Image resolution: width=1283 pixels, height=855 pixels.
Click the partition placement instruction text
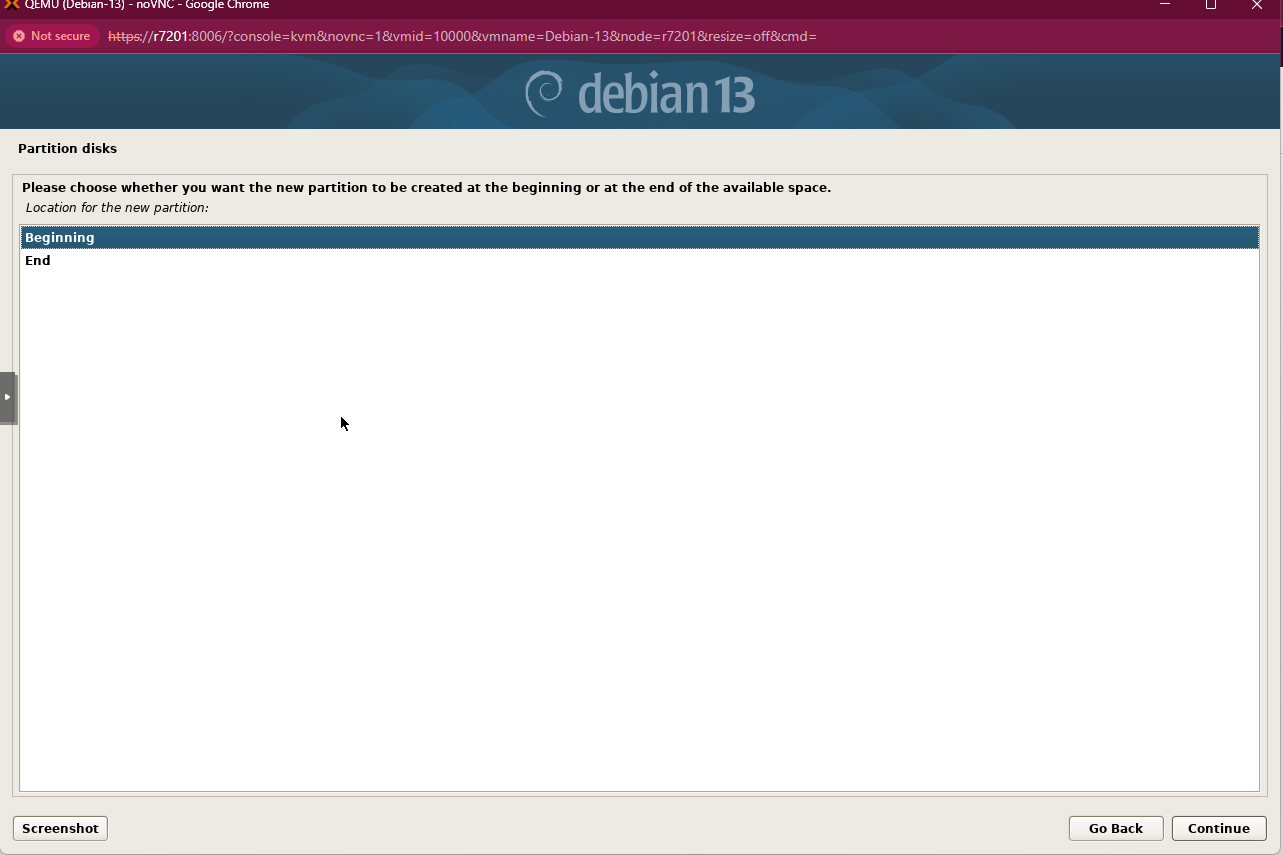426,188
